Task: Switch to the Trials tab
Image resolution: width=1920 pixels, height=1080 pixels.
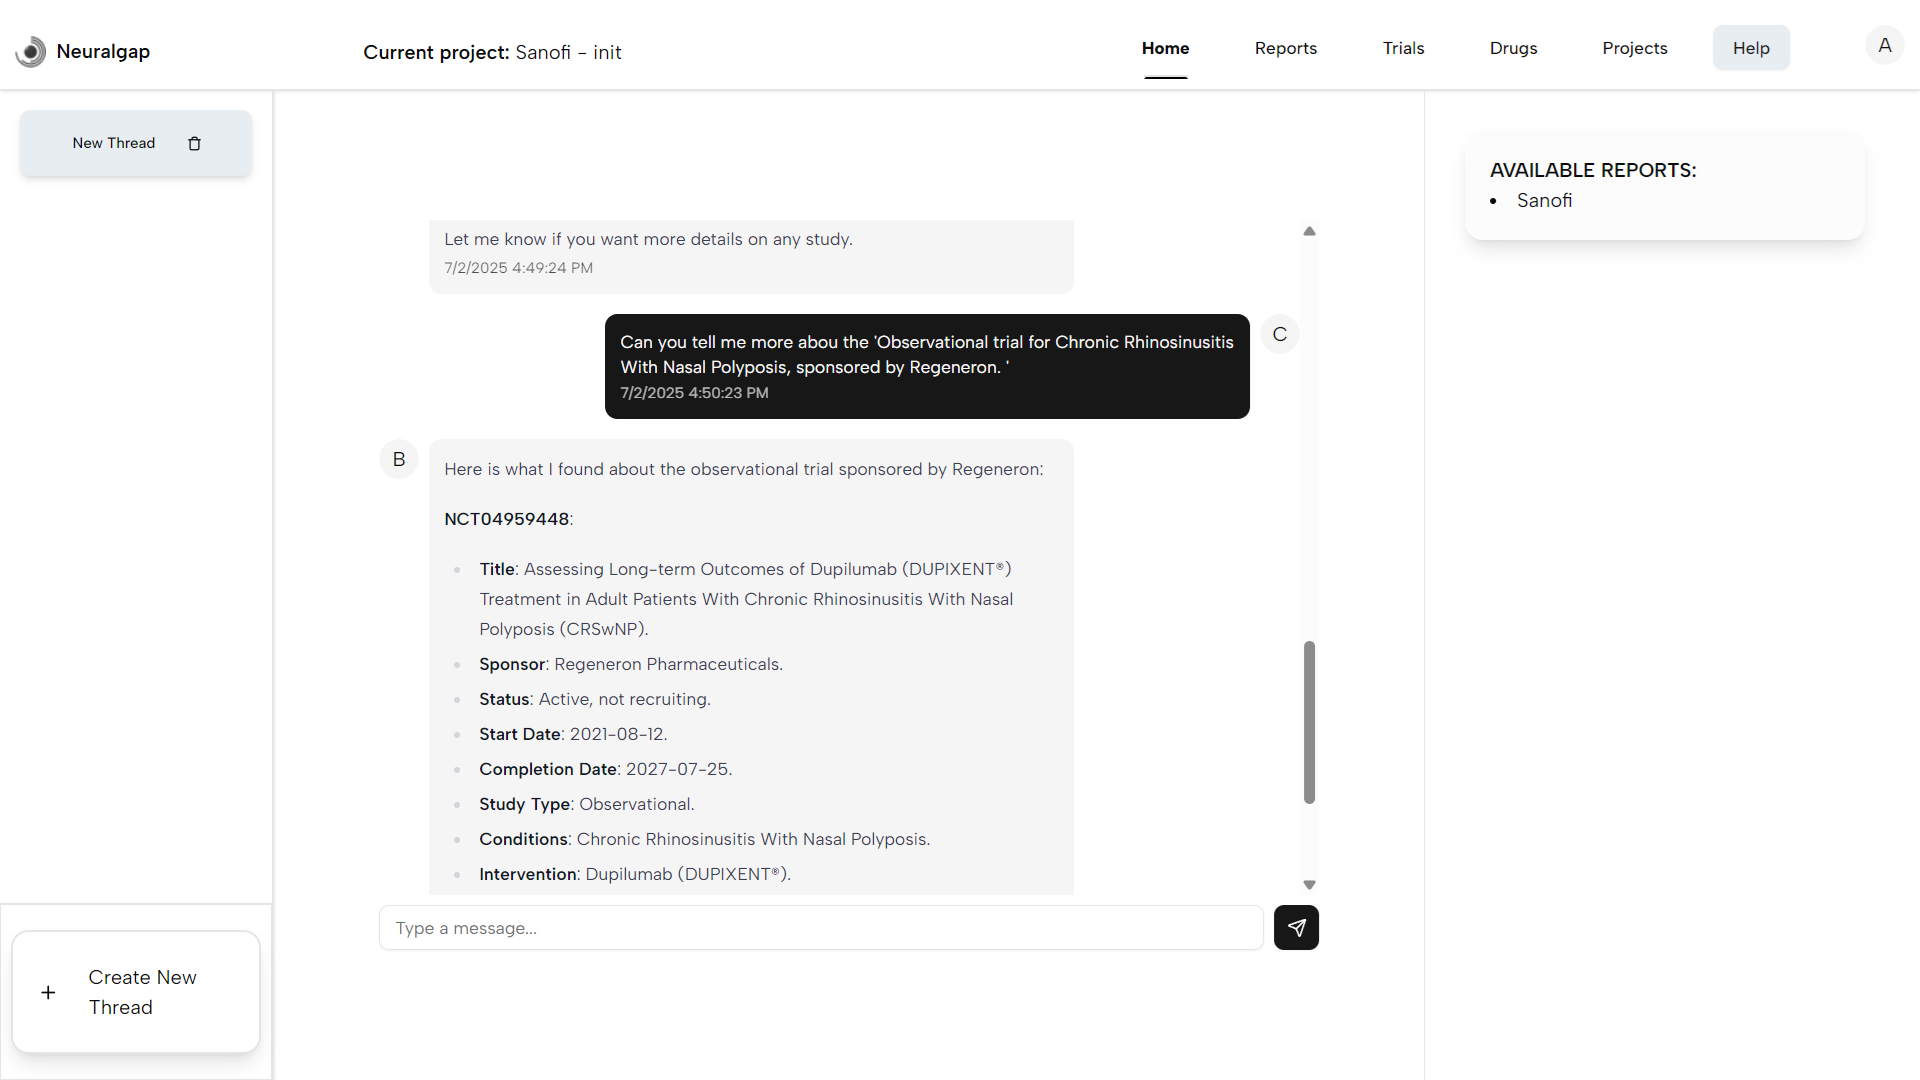Action: [1403, 48]
